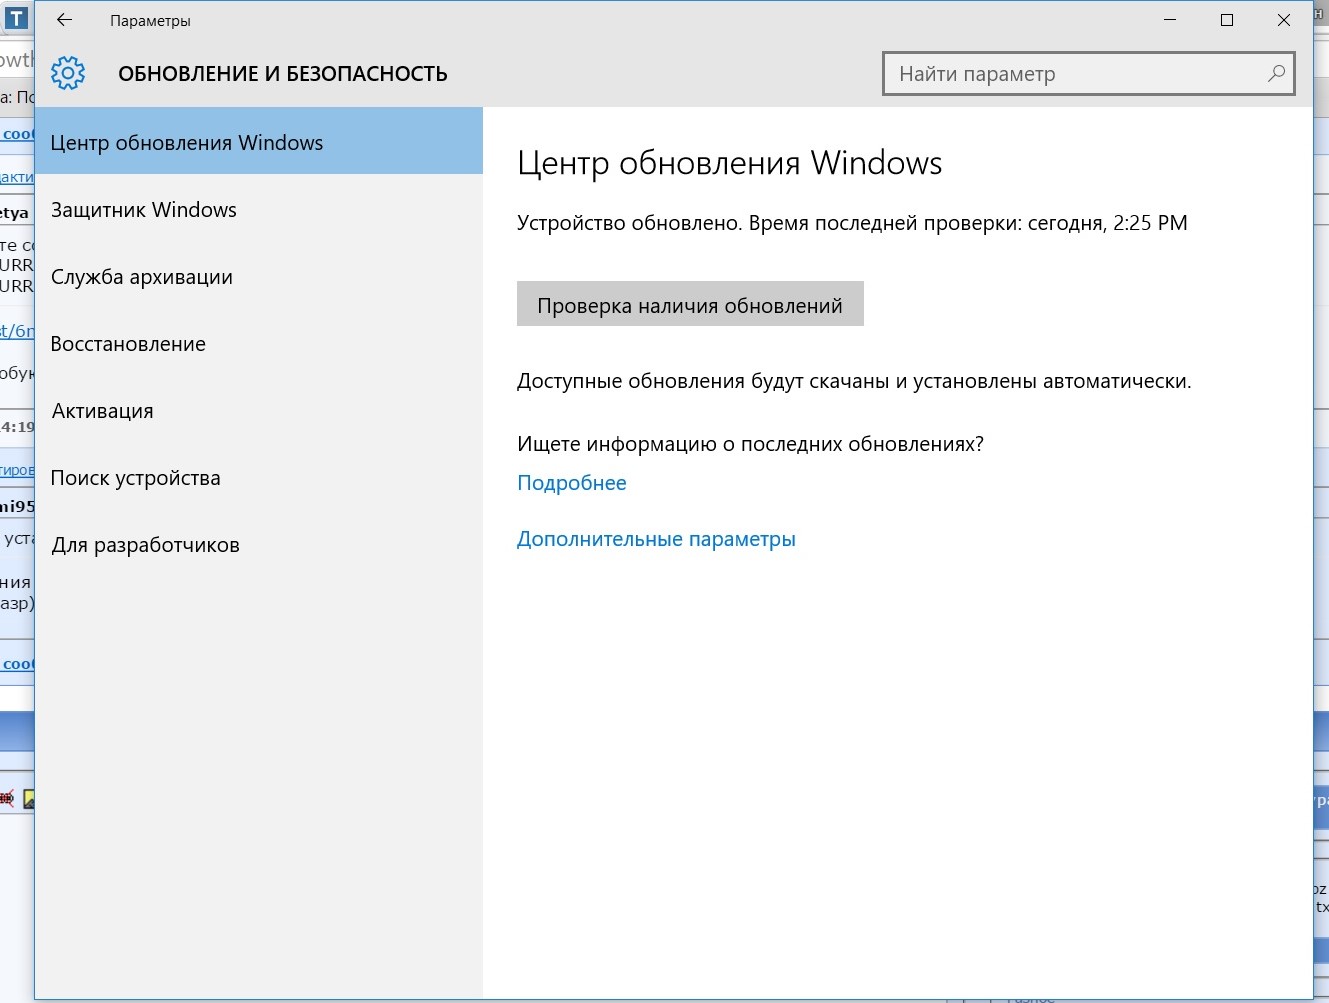Click the magnifier icon in the search box
The image size is (1329, 1003).
click(1276, 73)
